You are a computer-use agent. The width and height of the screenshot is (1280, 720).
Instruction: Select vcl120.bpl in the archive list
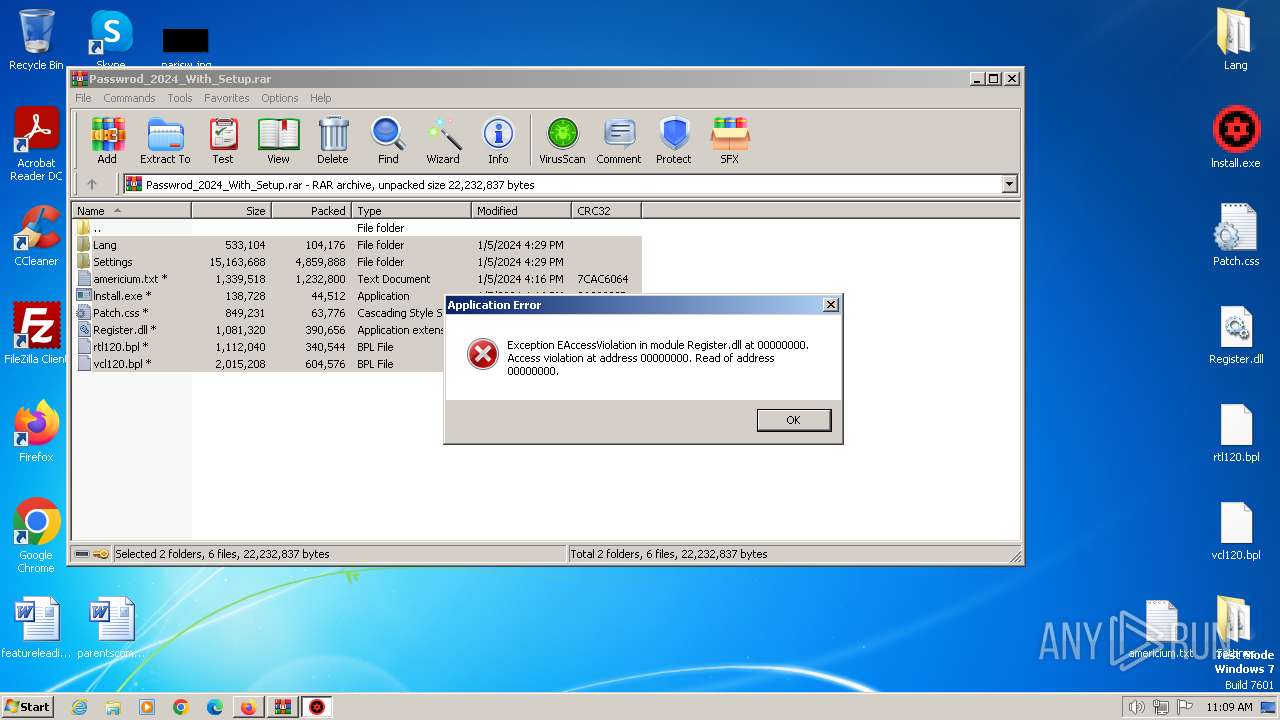click(258, 364)
